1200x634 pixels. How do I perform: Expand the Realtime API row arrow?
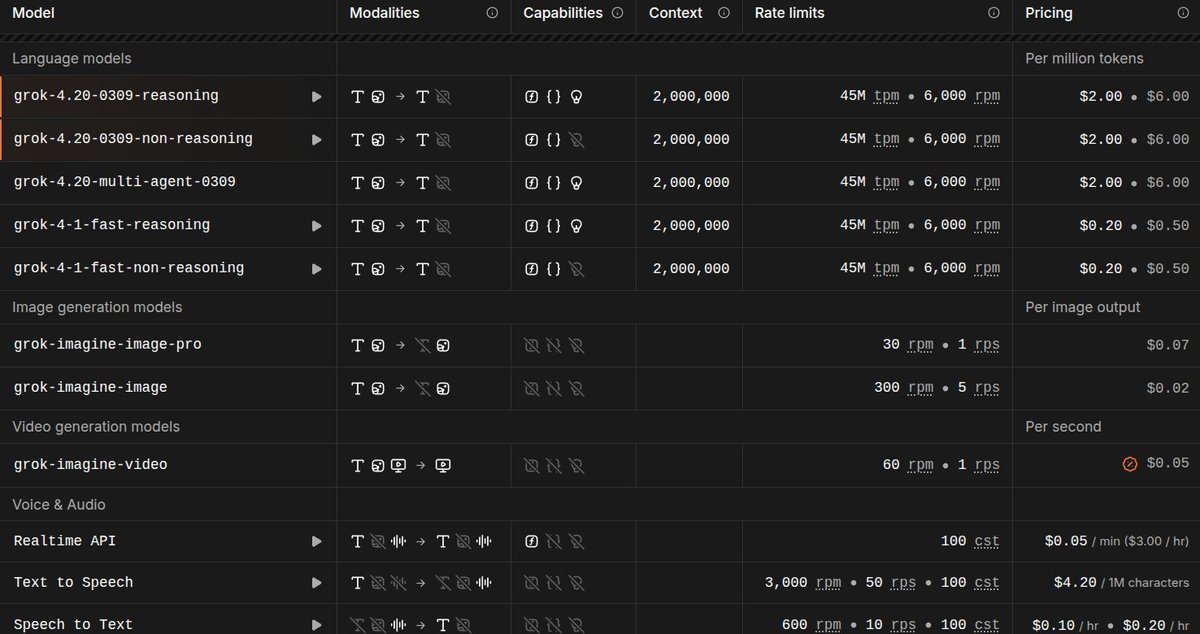[x=317, y=541]
